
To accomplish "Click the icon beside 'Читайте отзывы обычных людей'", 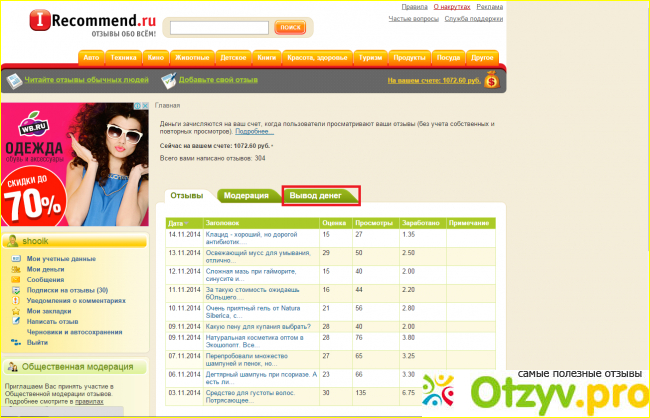I will tap(13, 81).
